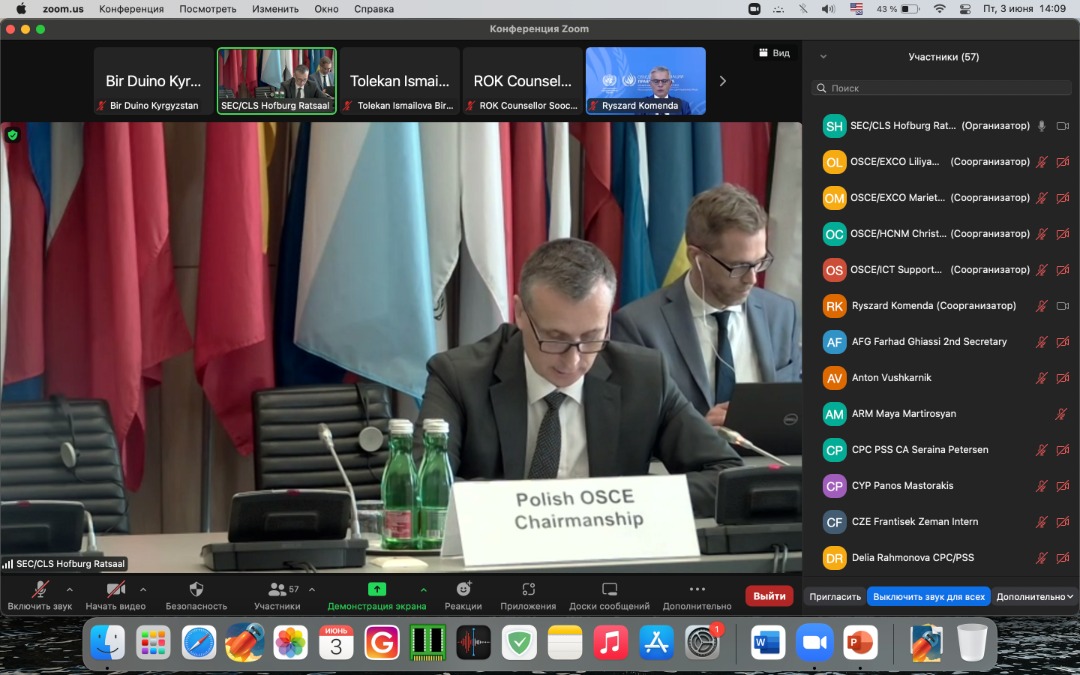This screenshot has height=675, width=1080.
Task: Start camera with Начать видео button
Action: [115, 596]
